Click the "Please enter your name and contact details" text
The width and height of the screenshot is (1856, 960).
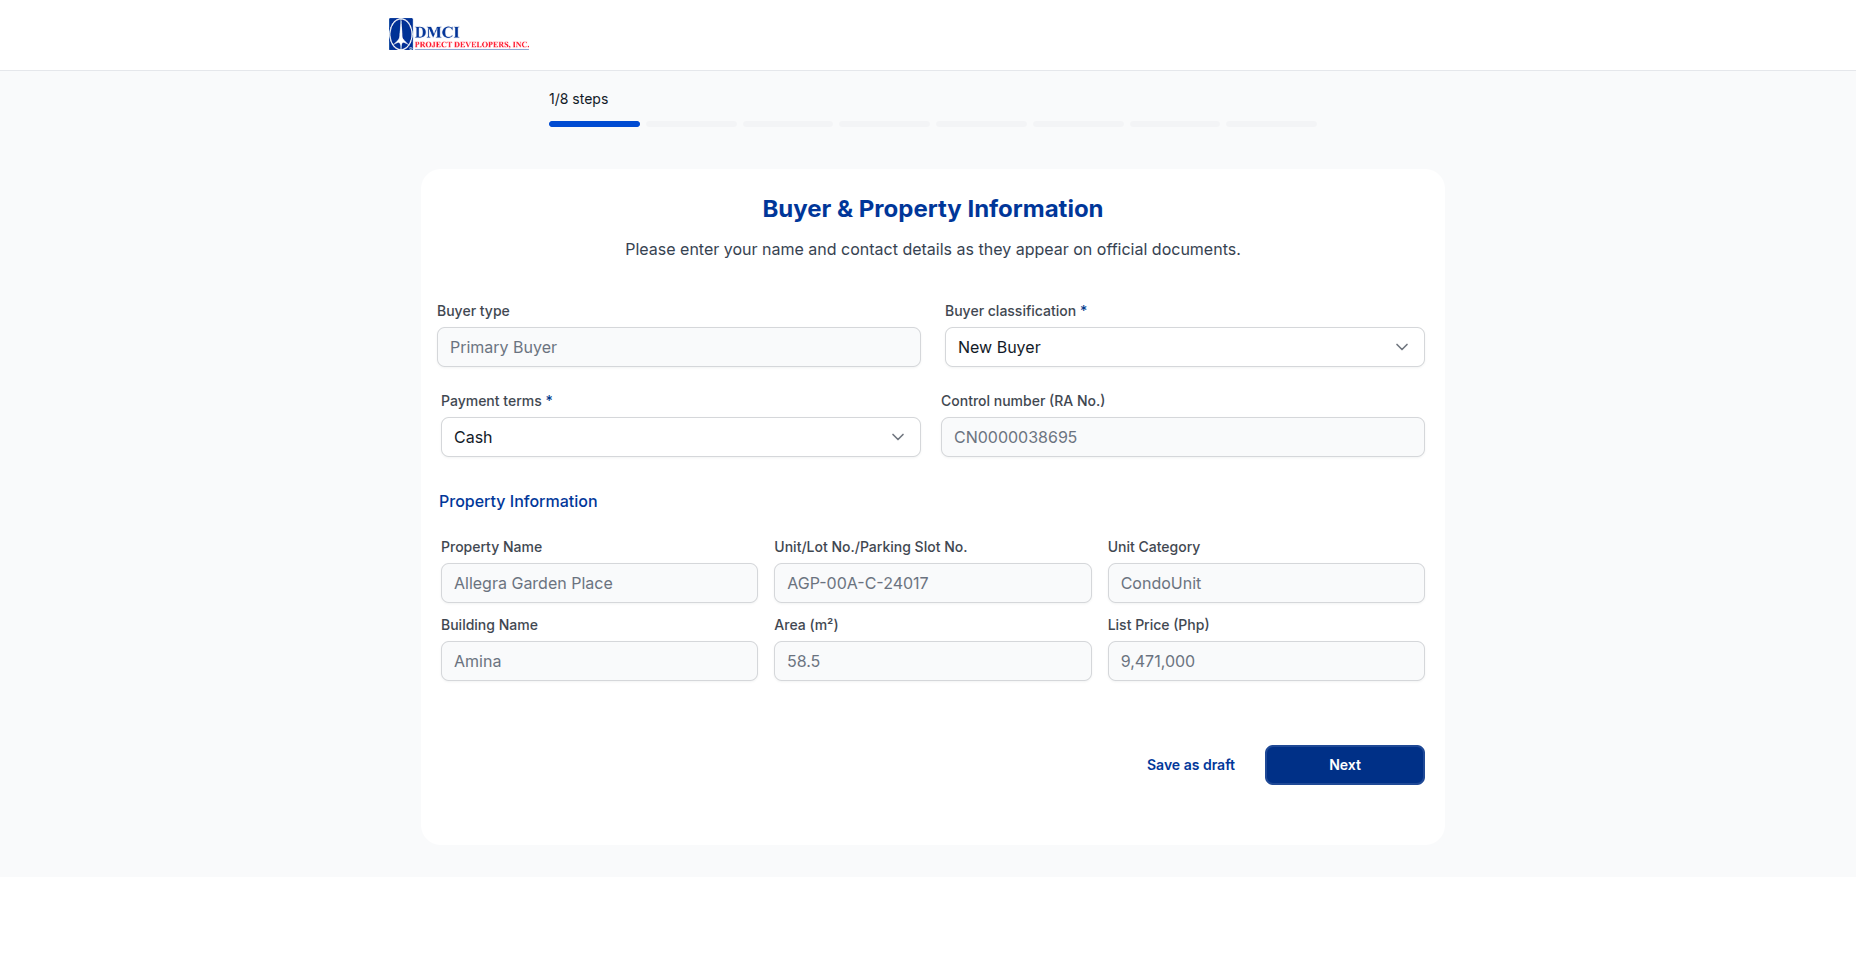click(932, 249)
